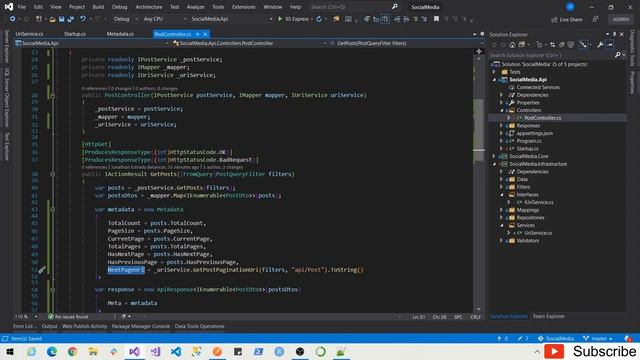Close the PostController.cs tab
The width and height of the screenshot is (640, 360).
[x=205, y=34]
